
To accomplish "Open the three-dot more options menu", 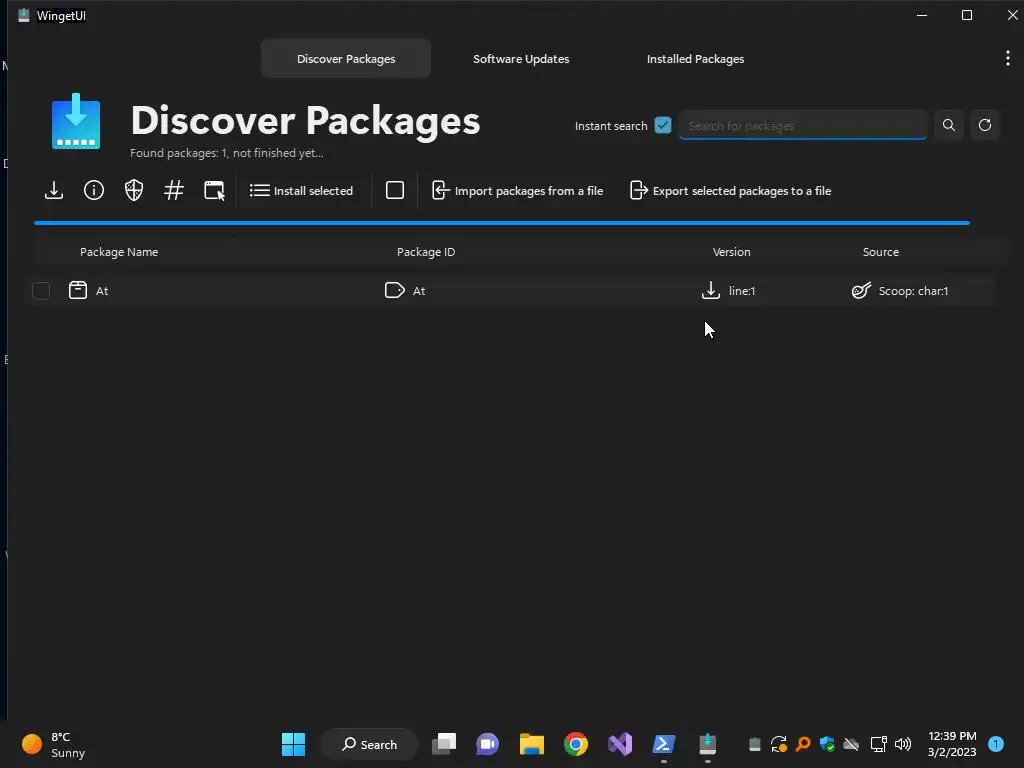I will [x=1008, y=58].
